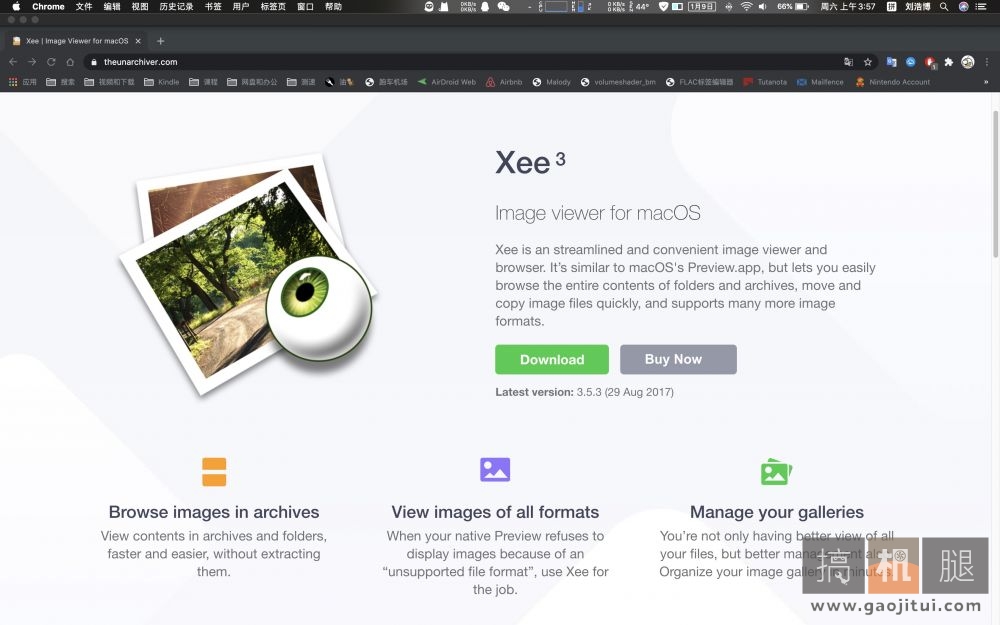This screenshot has width=1000, height=625.
Task: Click the Buy Now button
Action: click(678, 359)
